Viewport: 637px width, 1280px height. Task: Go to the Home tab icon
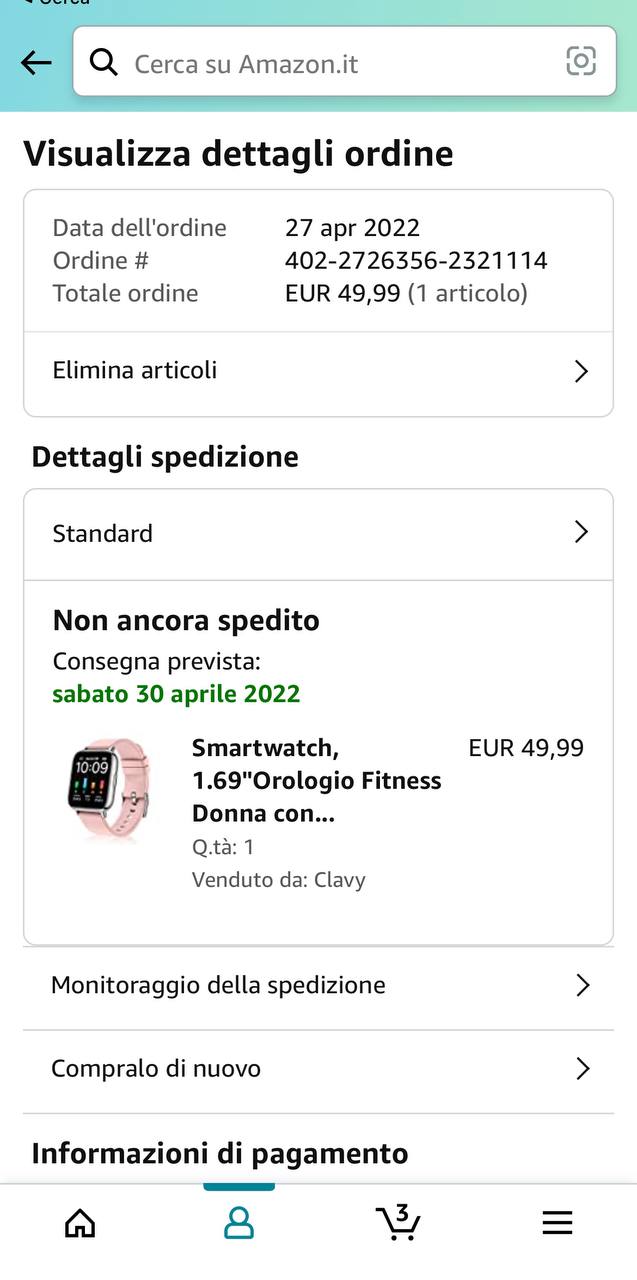80,1222
